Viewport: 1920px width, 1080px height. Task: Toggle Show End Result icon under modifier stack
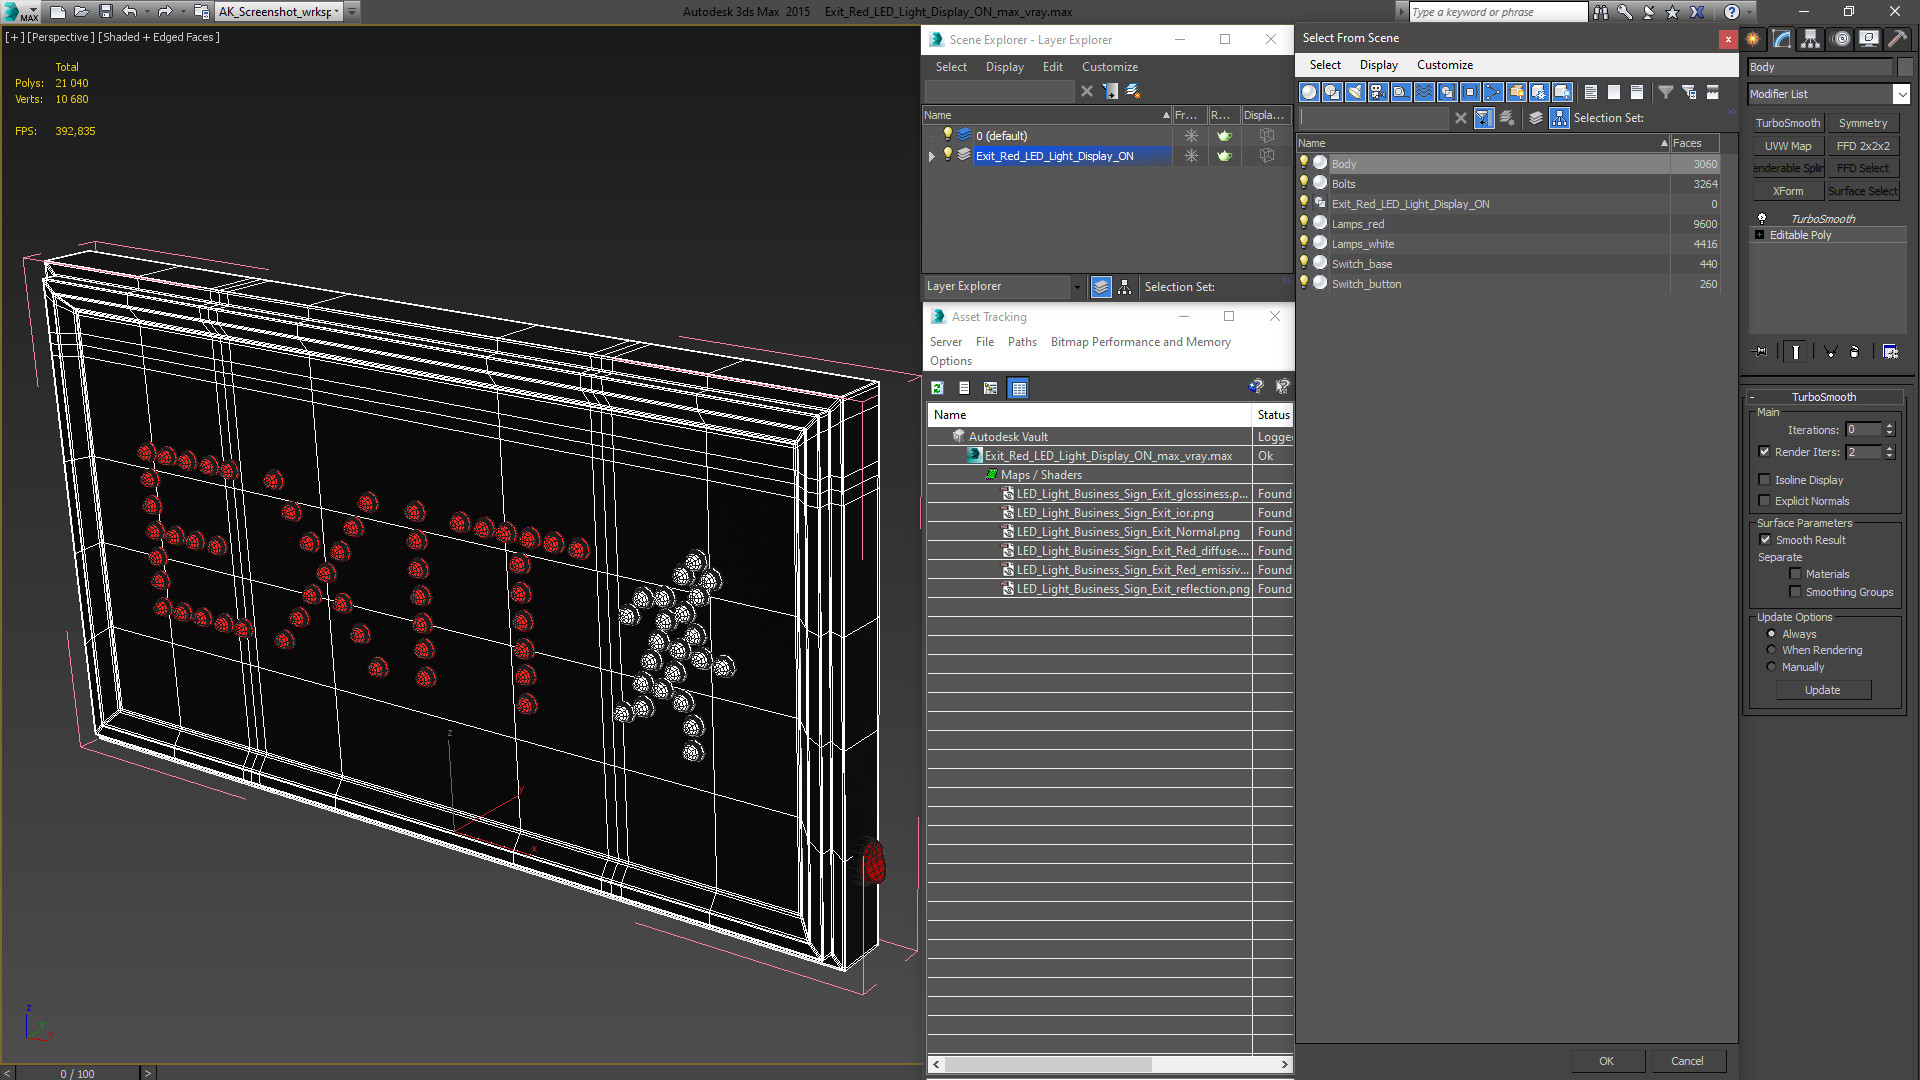point(1796,352)
